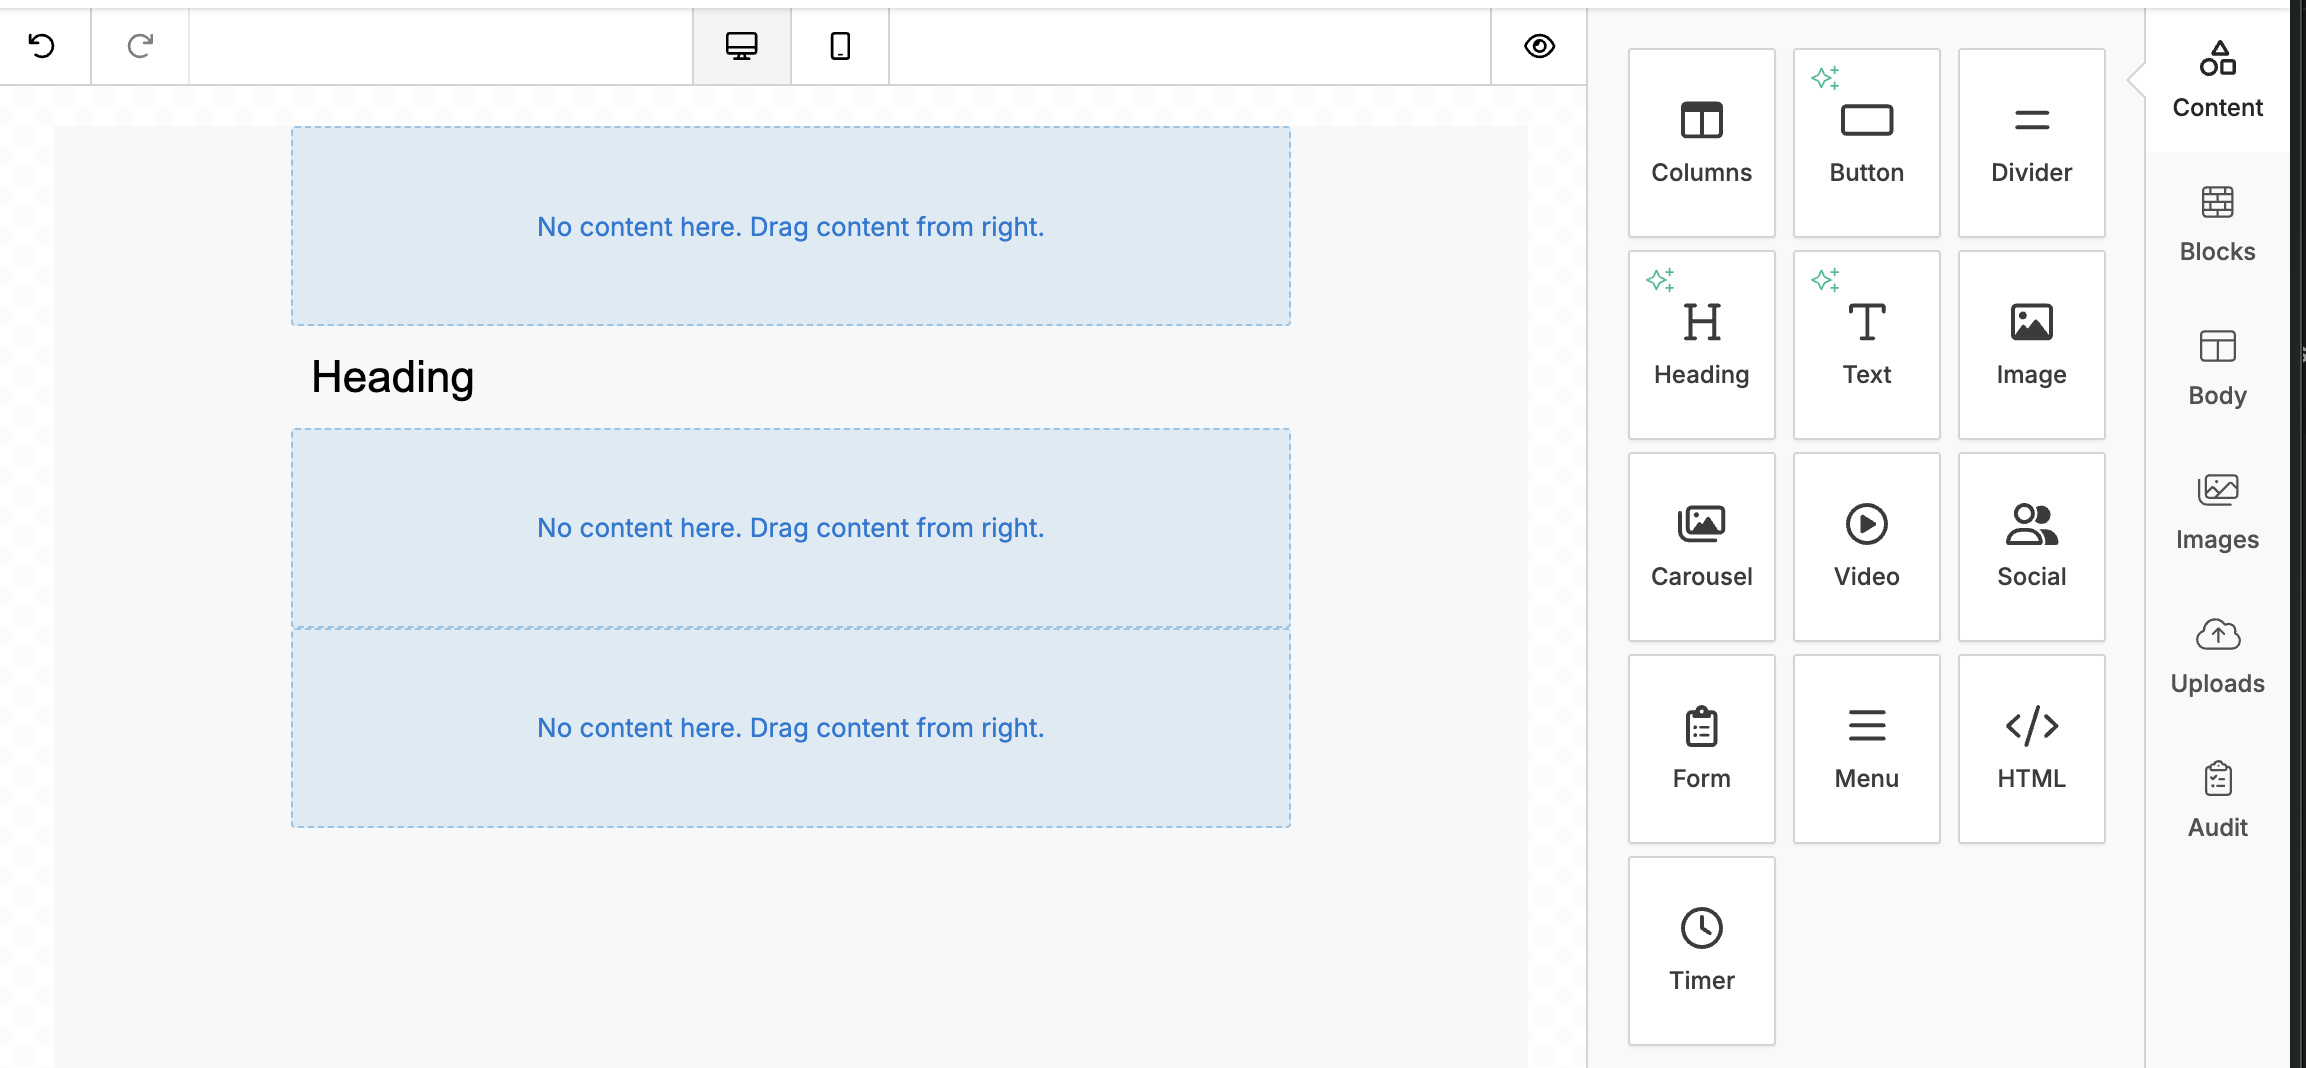The width and height of the screenshot is (2306, 1068).
Task: Pick the Divider content tile
Action: click(x=2031, y=143)
